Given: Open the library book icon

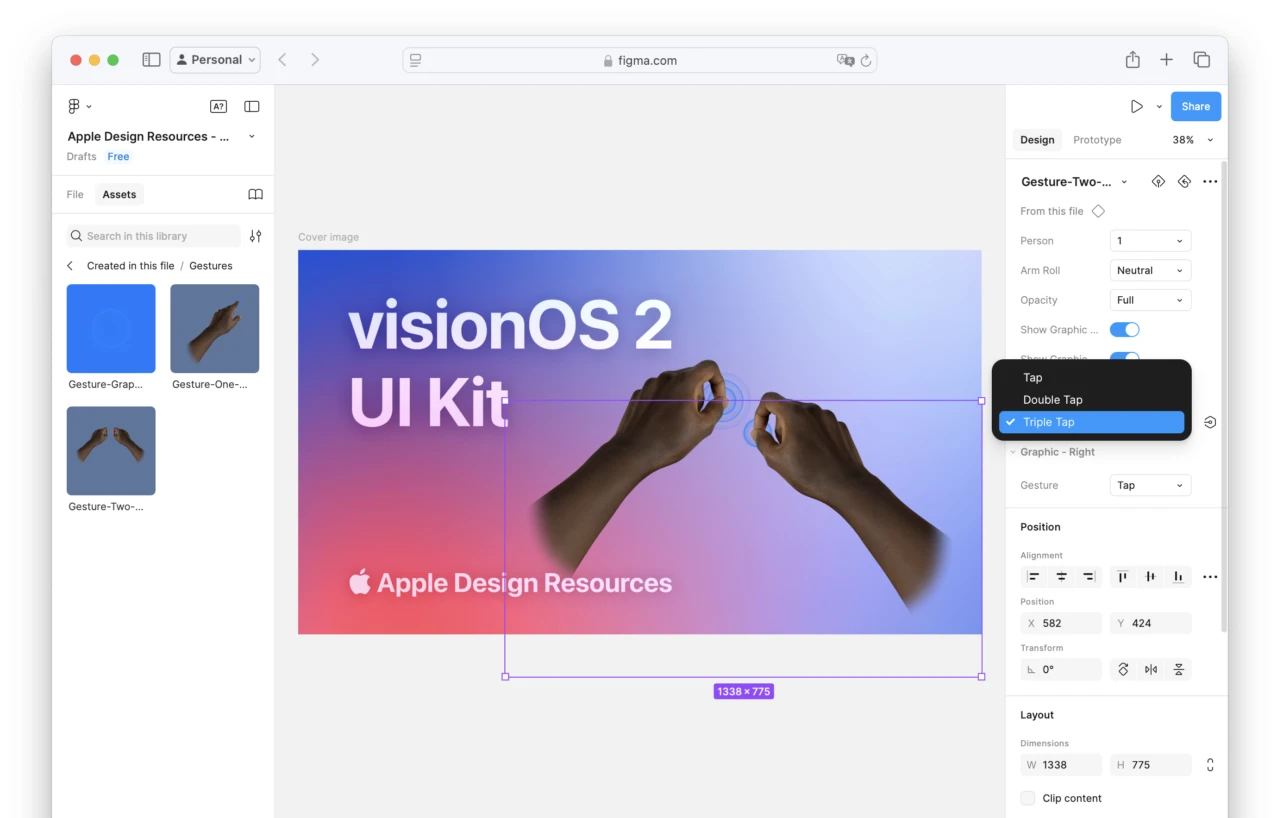Looking at the screenshot, I should coord(255,194).
